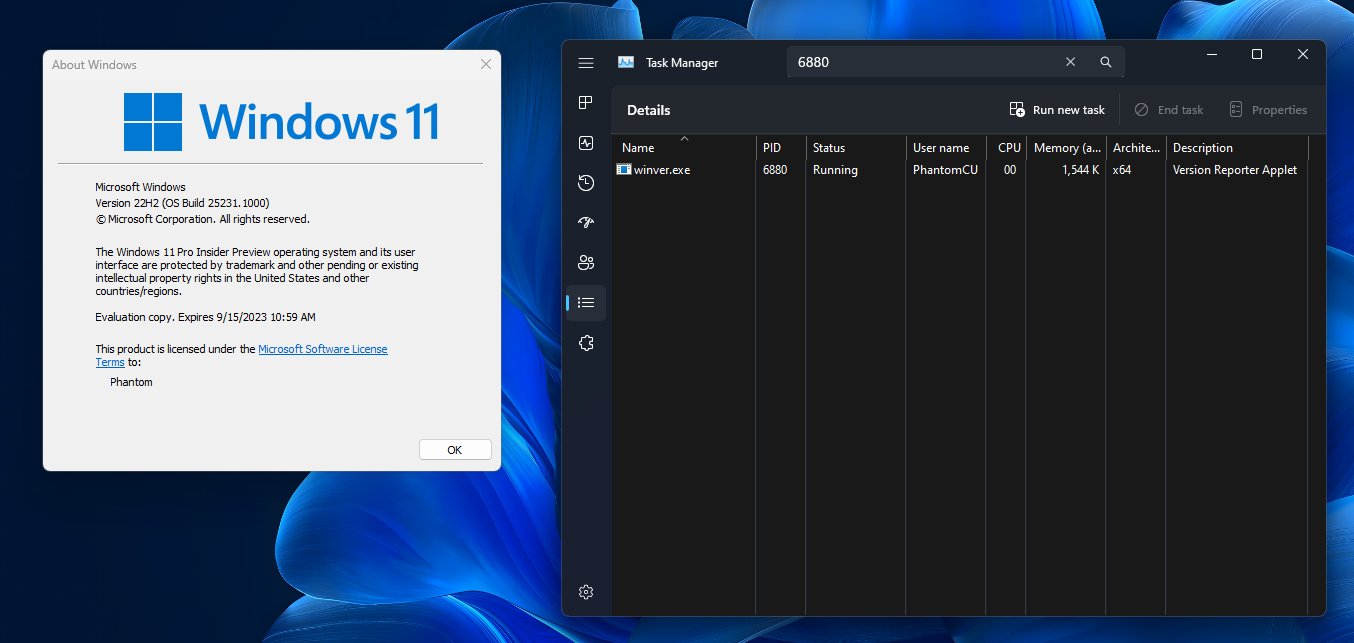Open the Processes page in Task Manager
This screenshot has width=1354, height=643.
586,103
